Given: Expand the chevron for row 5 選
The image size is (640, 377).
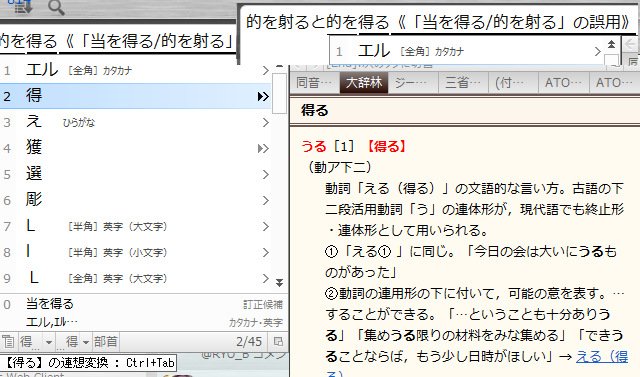Looking at the screenshot, I should [x=266, y=174].
